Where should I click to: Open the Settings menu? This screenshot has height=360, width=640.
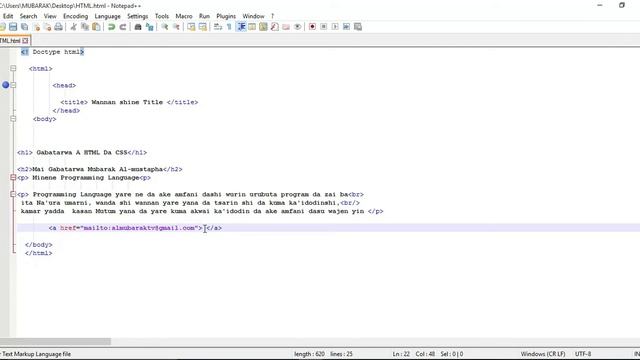click(138, 16)
